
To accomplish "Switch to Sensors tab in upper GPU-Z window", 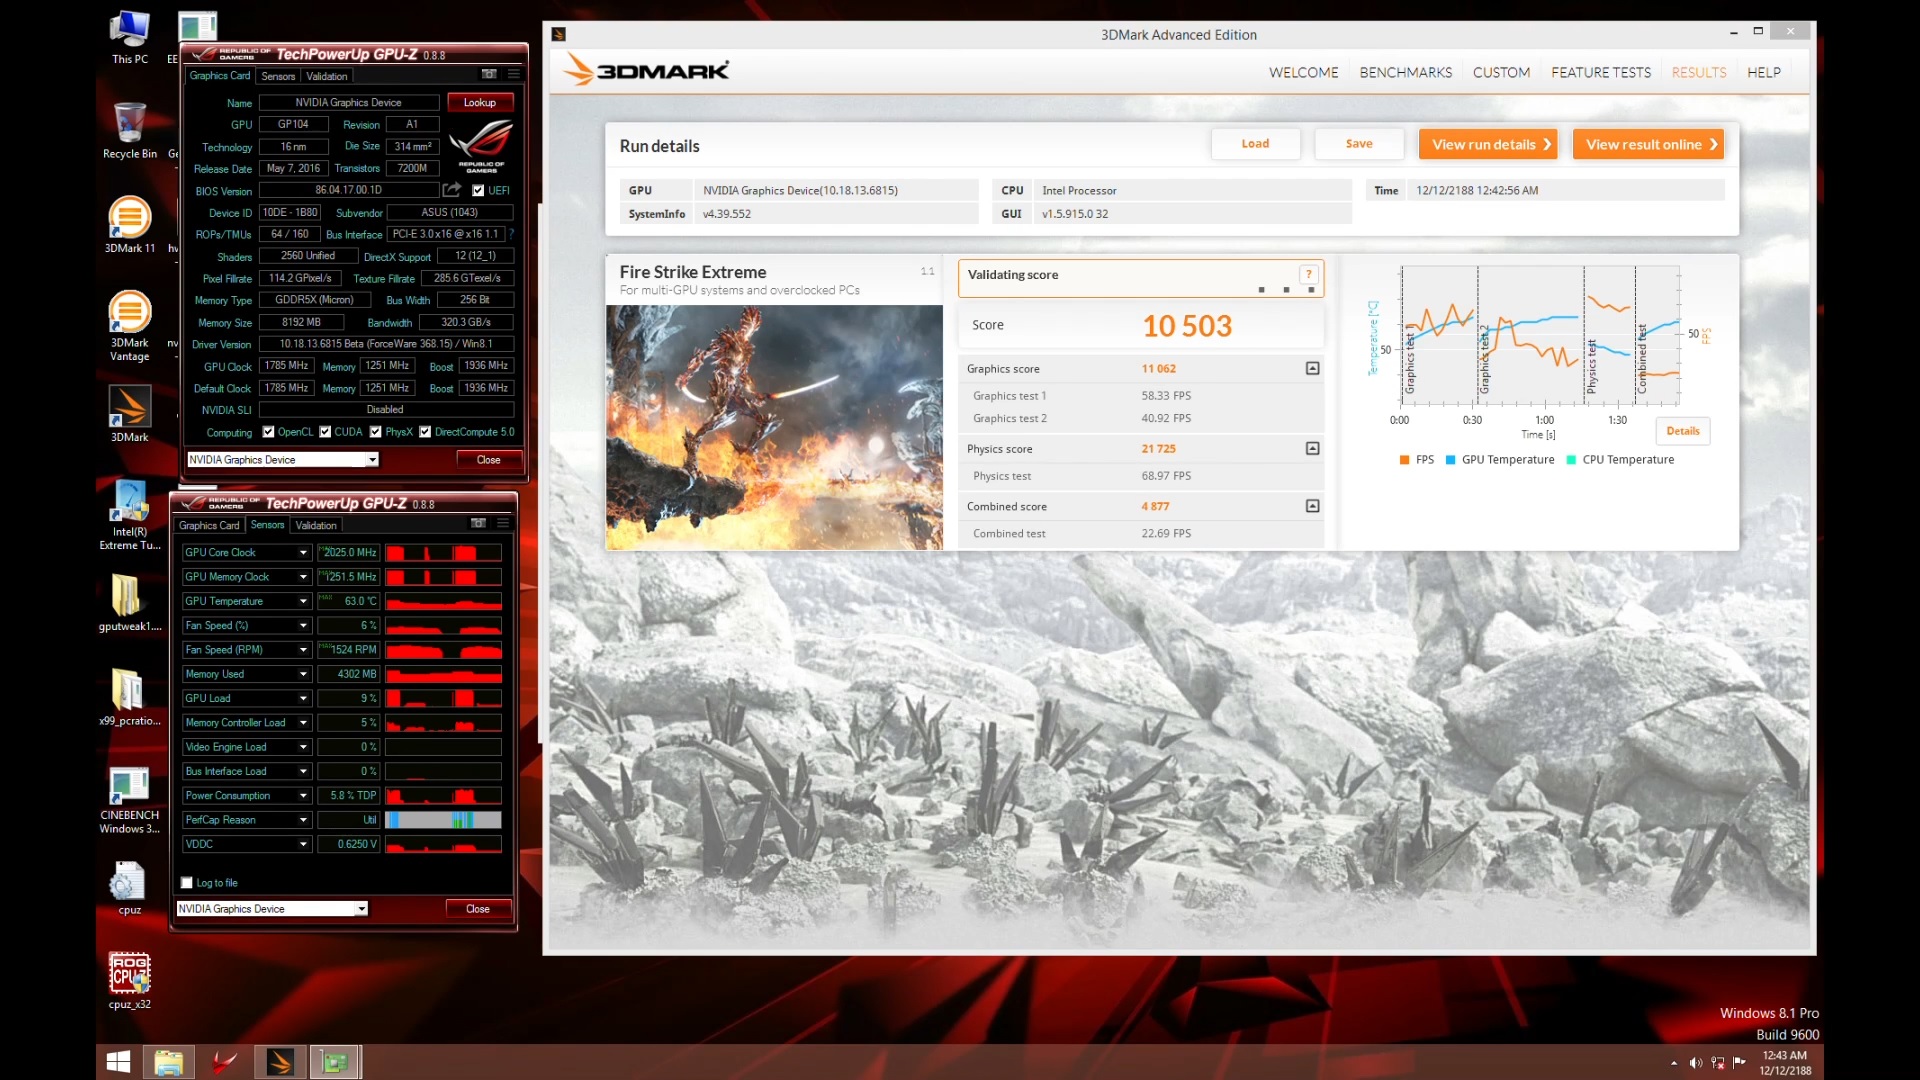I will [x=278, y=76].
